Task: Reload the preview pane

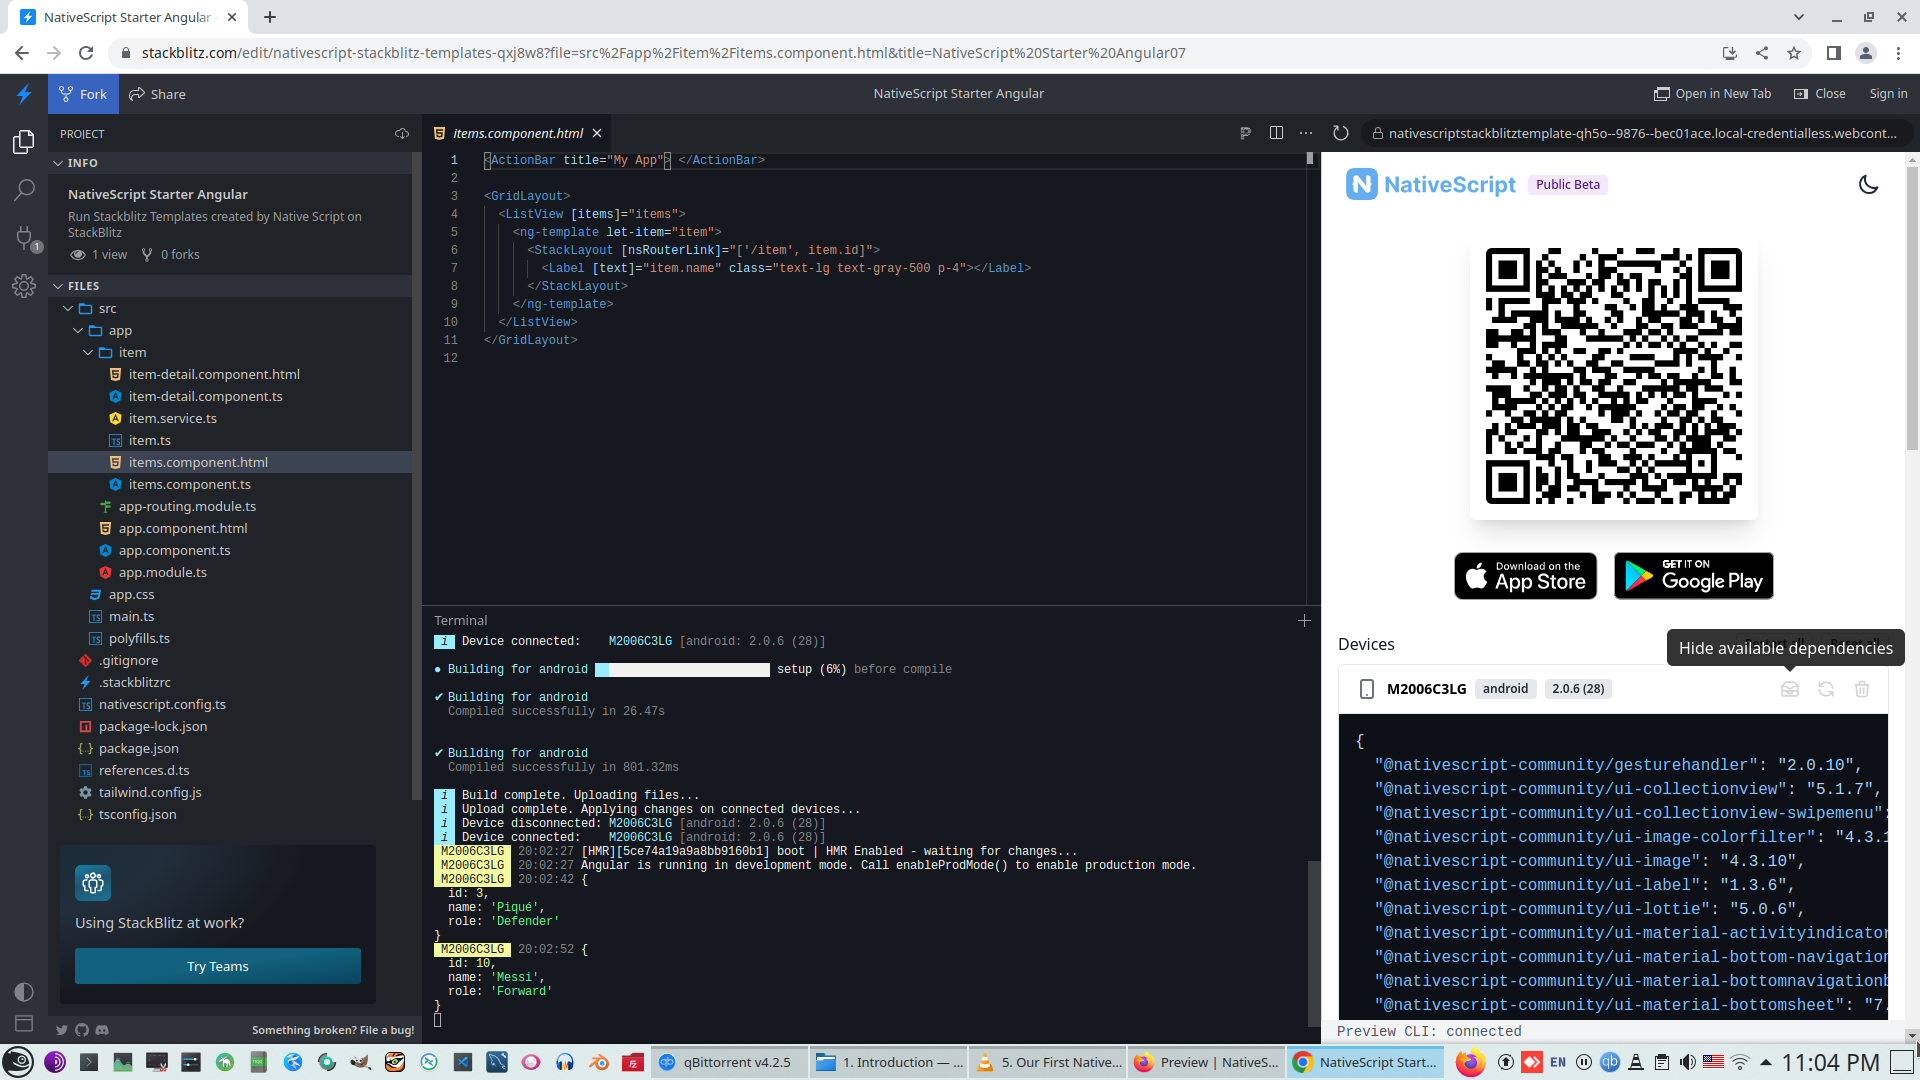Action: (1341, 133)
